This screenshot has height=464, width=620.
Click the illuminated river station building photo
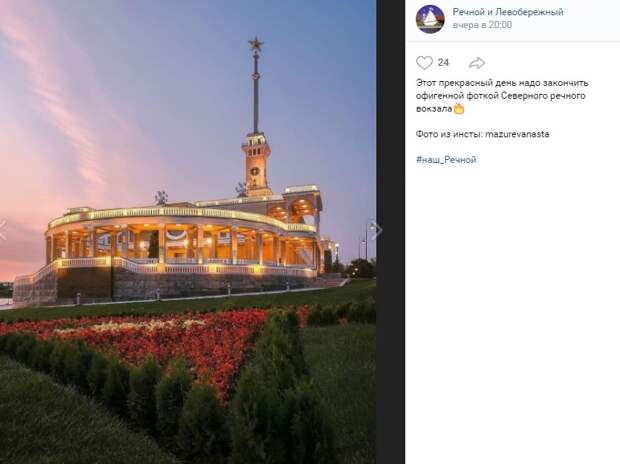click(184, 245)
